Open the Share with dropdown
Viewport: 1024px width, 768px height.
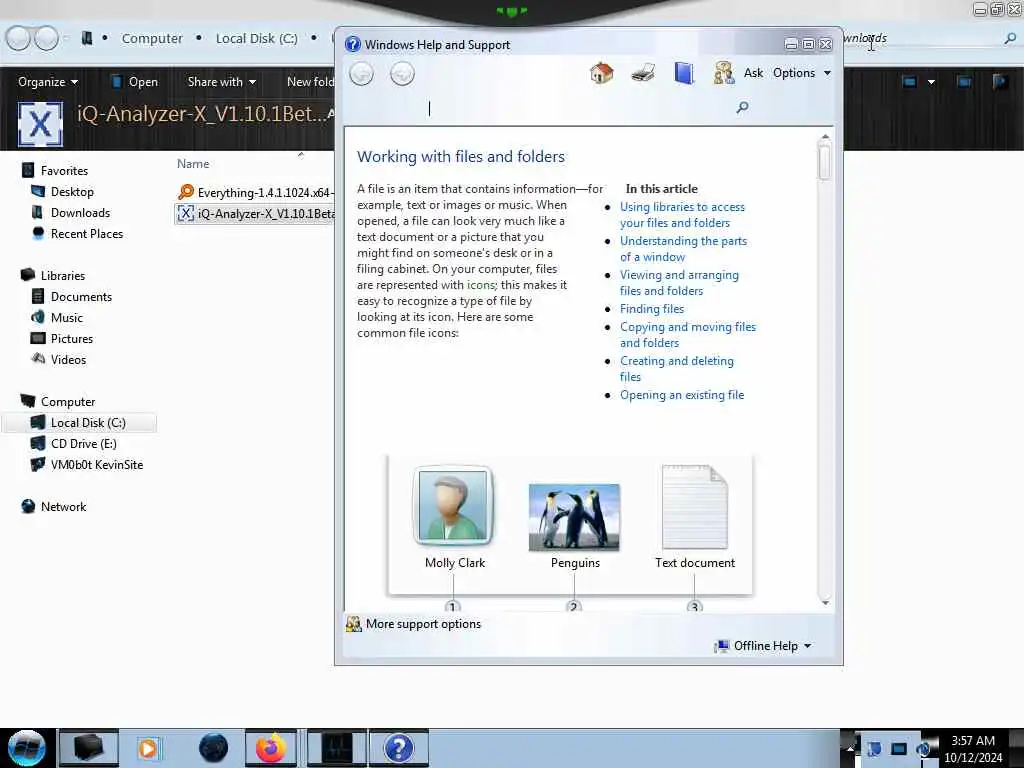221,82
